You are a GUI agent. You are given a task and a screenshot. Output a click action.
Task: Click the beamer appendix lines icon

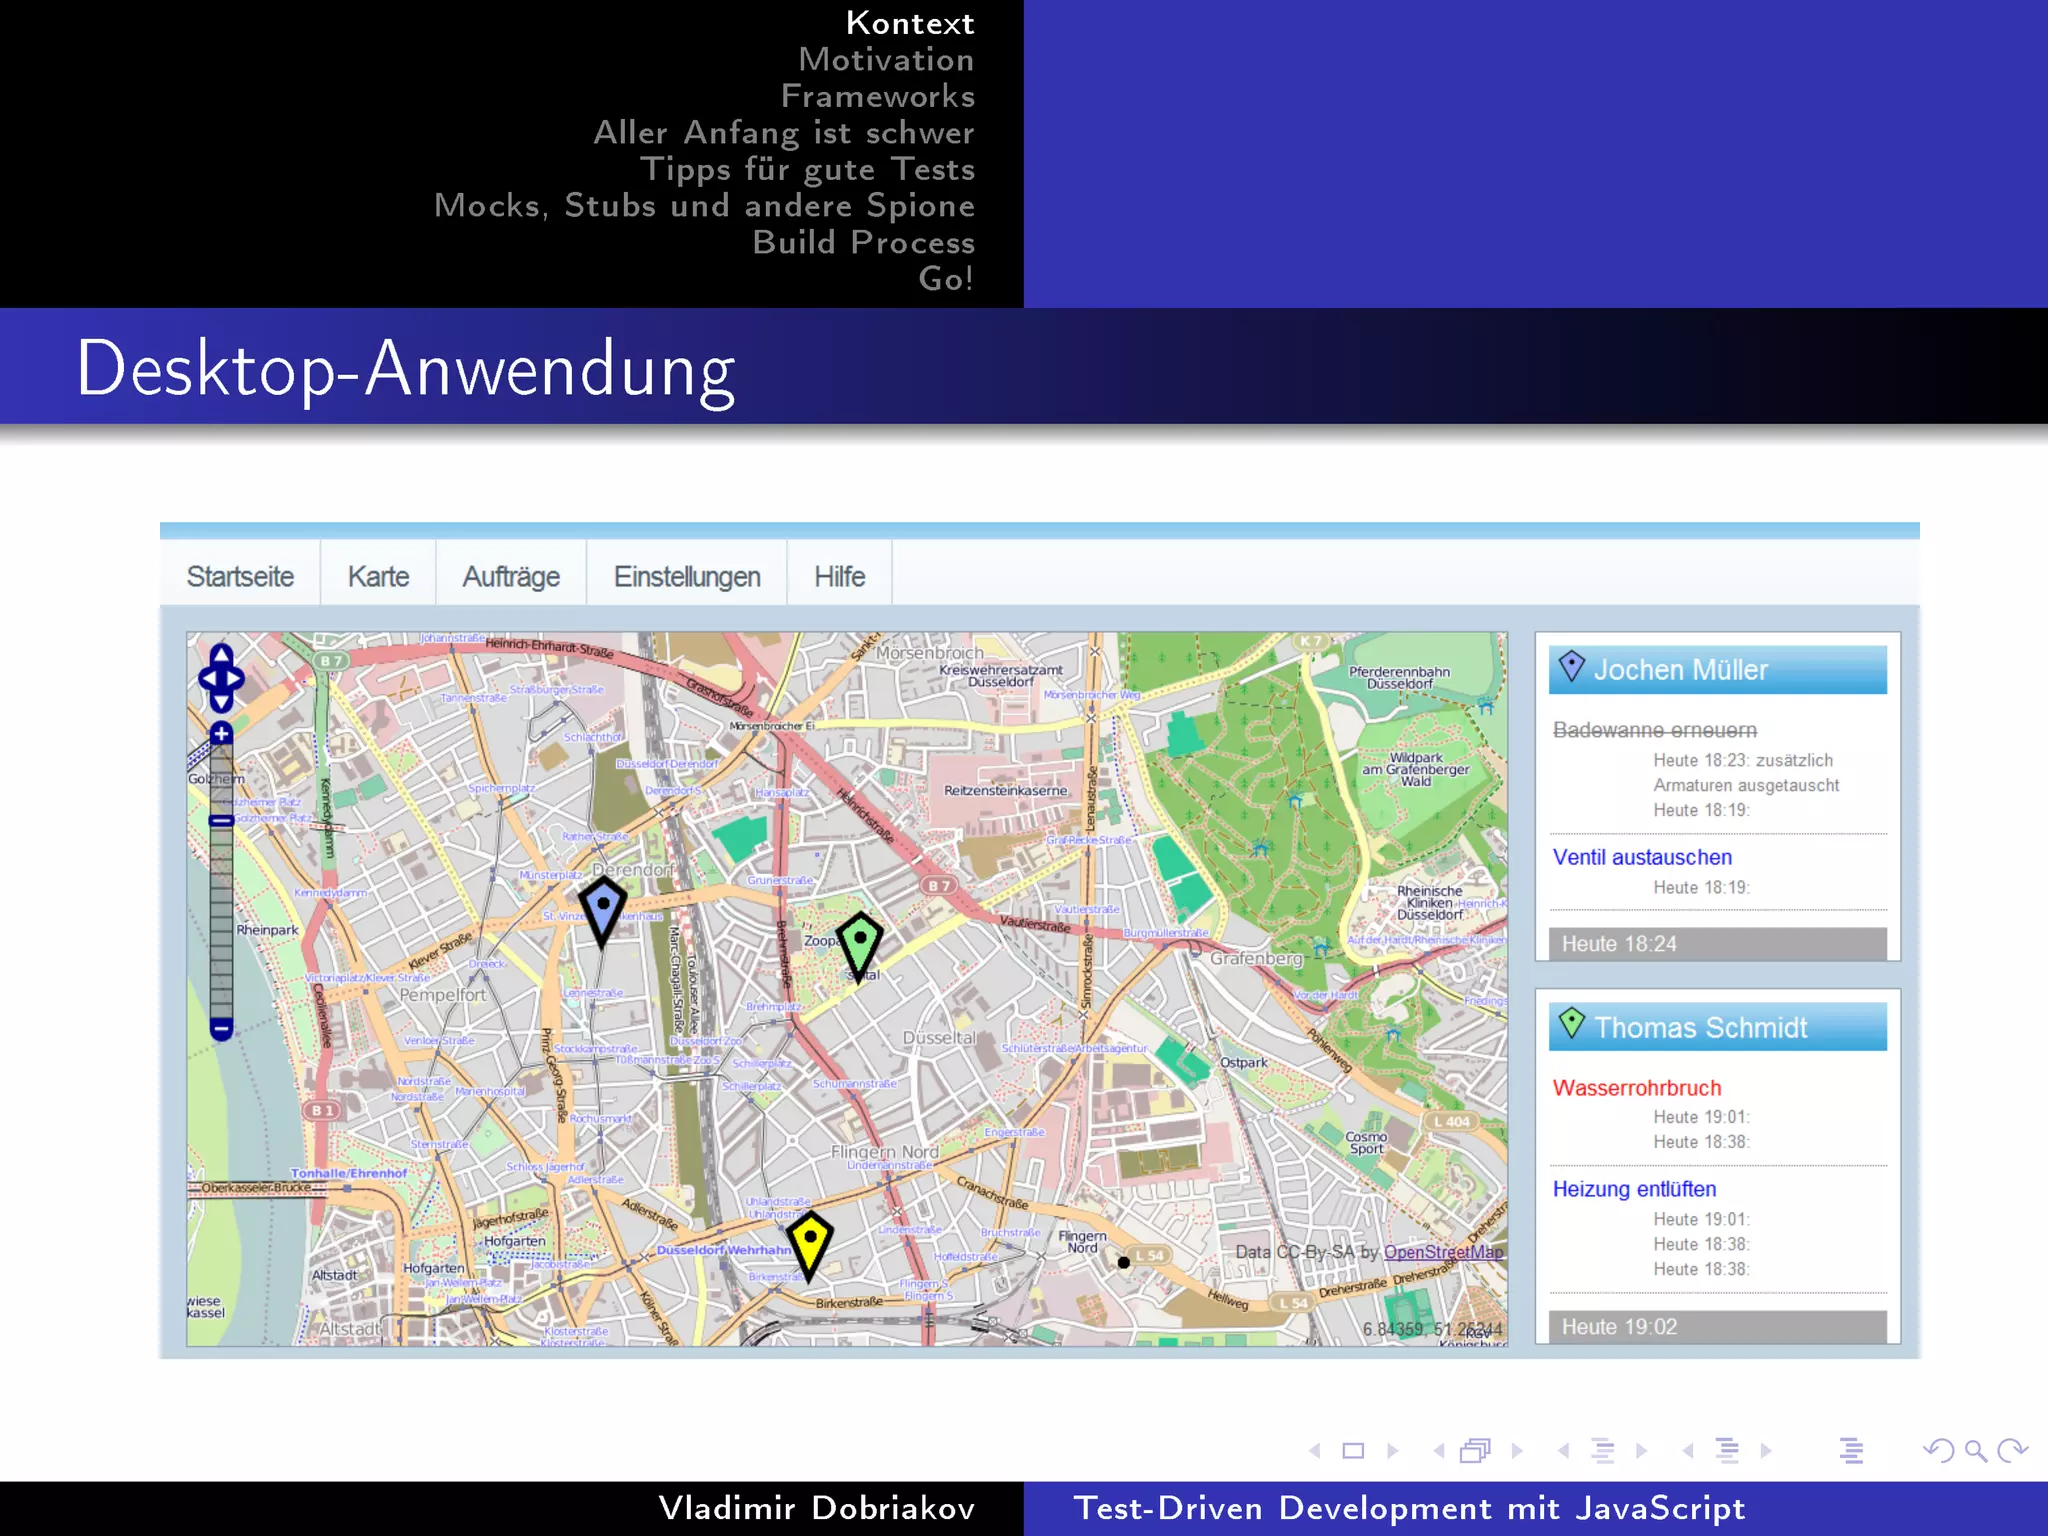(x=1852, y=1451)
